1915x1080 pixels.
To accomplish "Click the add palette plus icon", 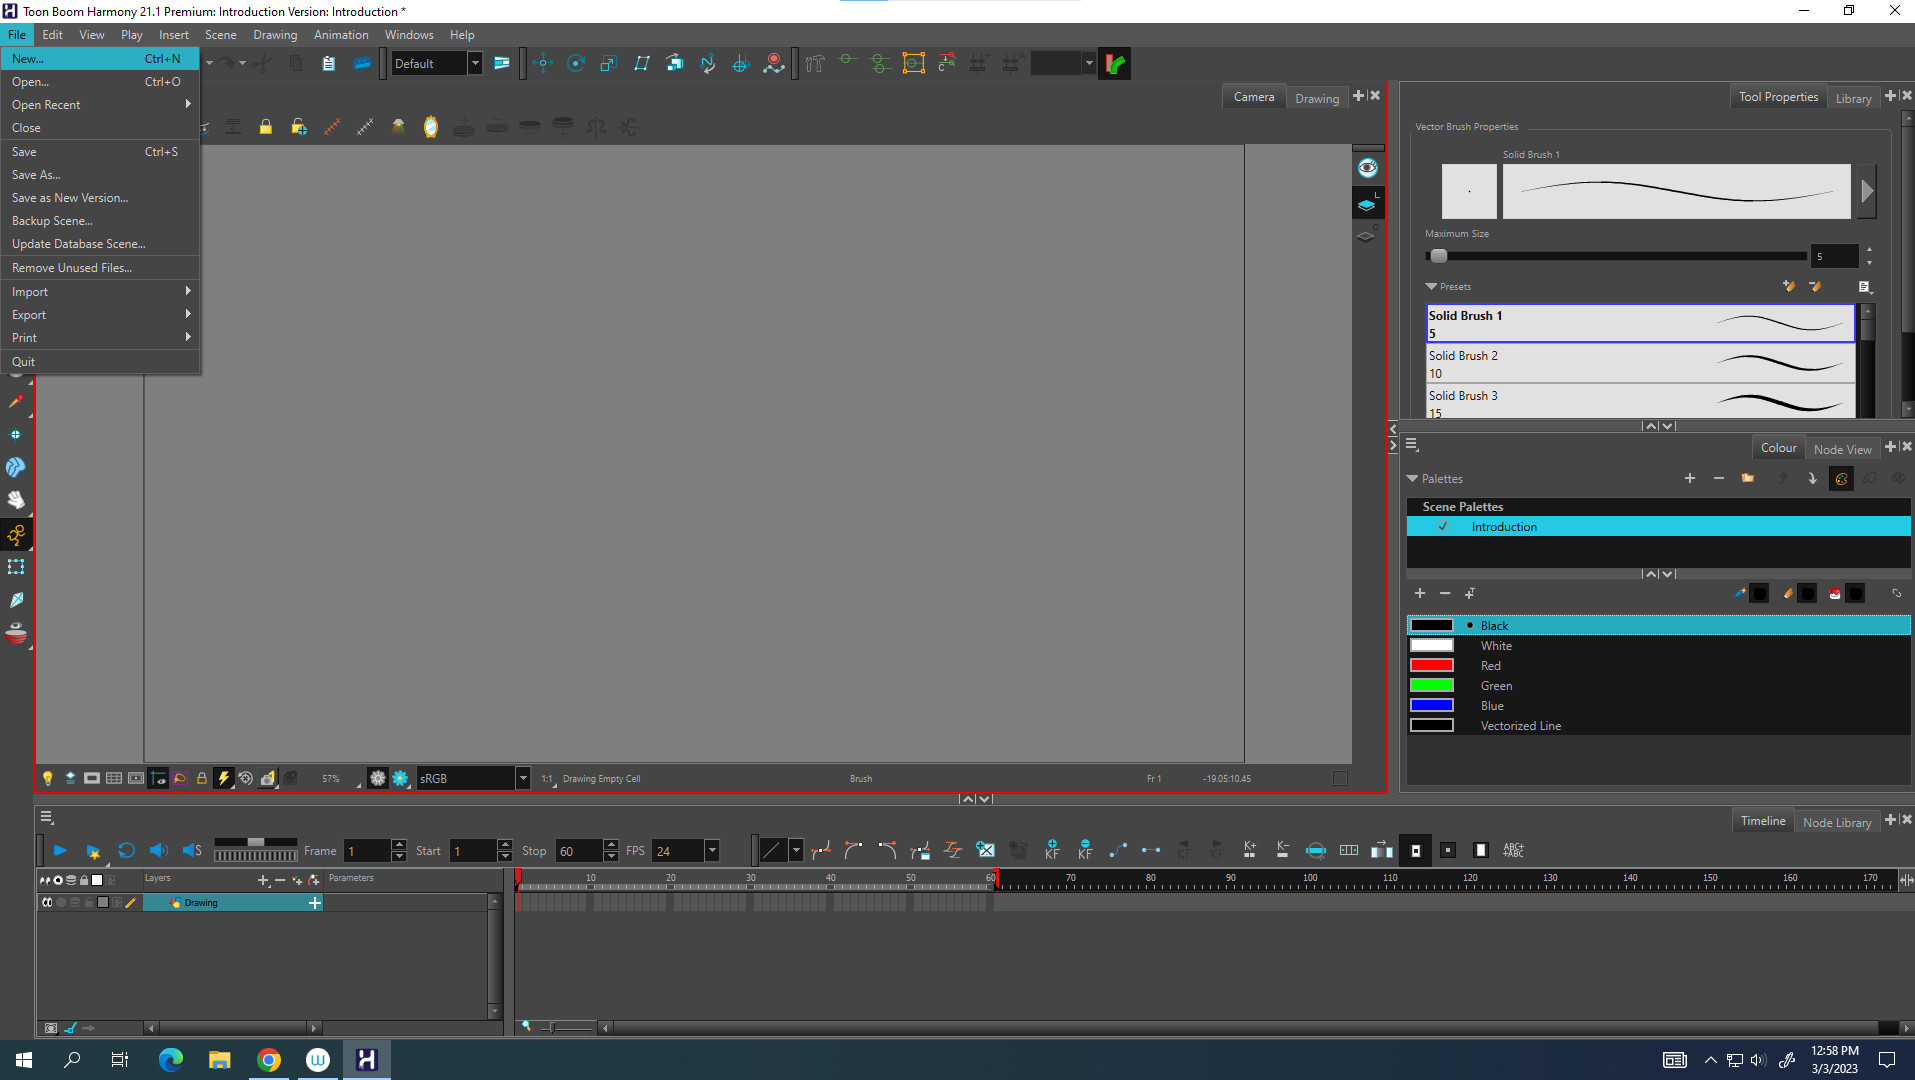I will tap(1690, 478).
